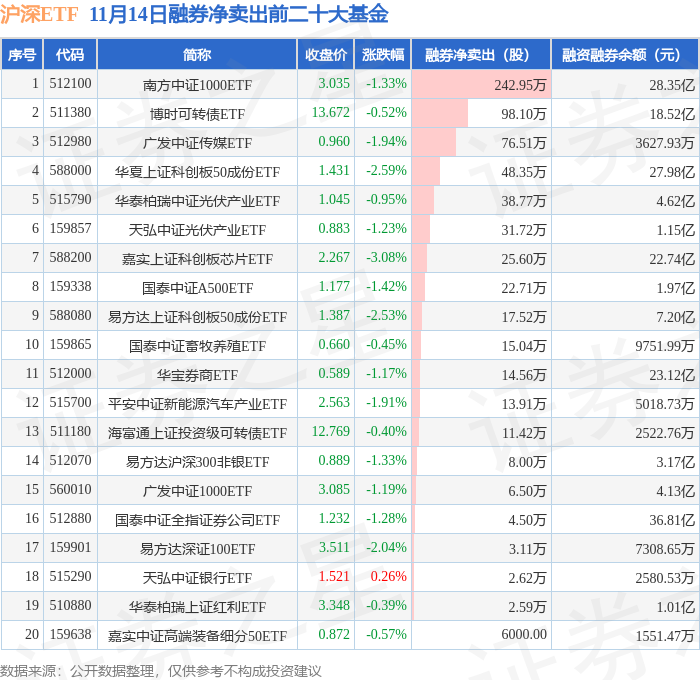Select 平安中证新能源汽车产业ETF name
The height and width of the screenshot is (680, 700).
pyautogui.click(x=197, y=404)
